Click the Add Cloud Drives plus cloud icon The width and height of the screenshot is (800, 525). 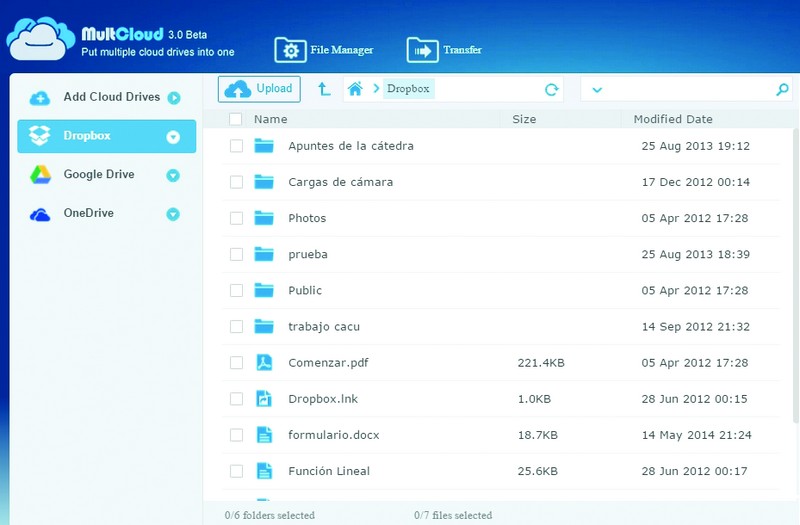coord(40,98)
